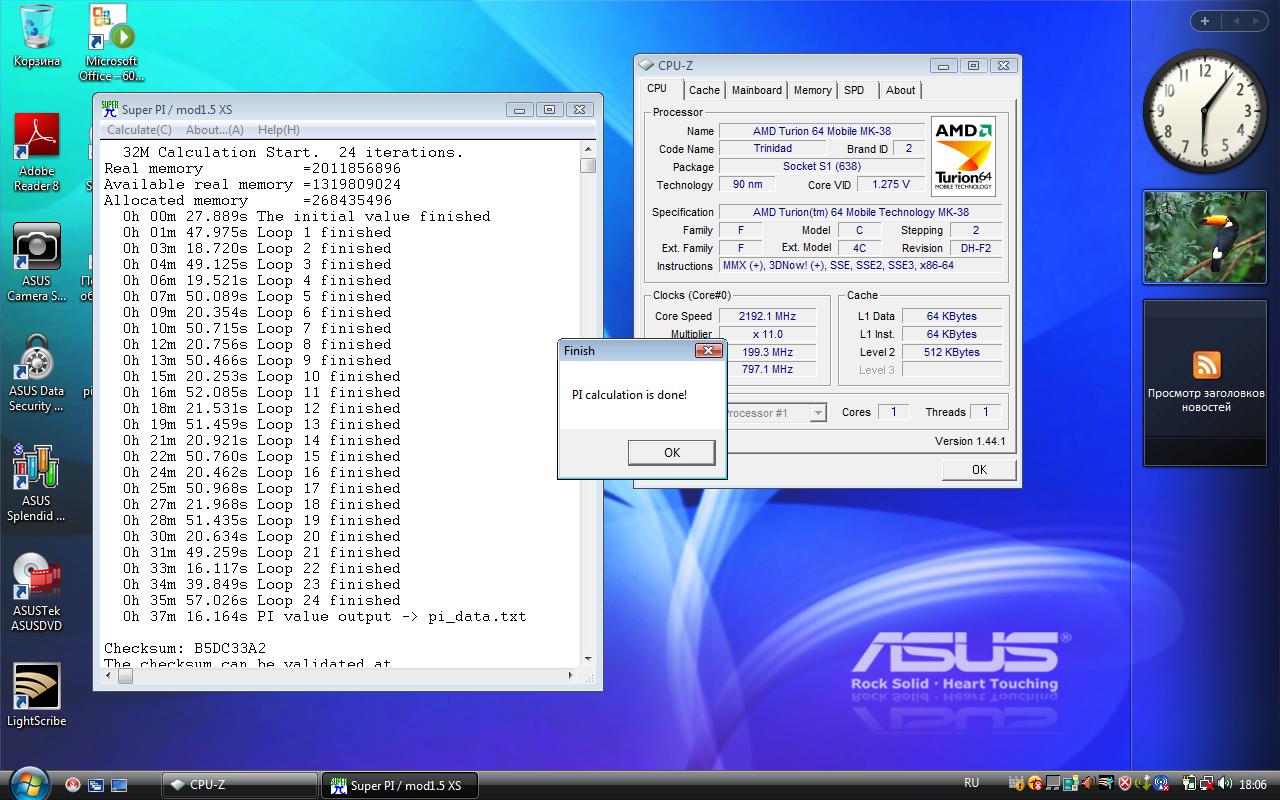Viewport: 1280px width, 800px height.
Task: Close the Finish dialog with the red X
Action: click(708, 351)
